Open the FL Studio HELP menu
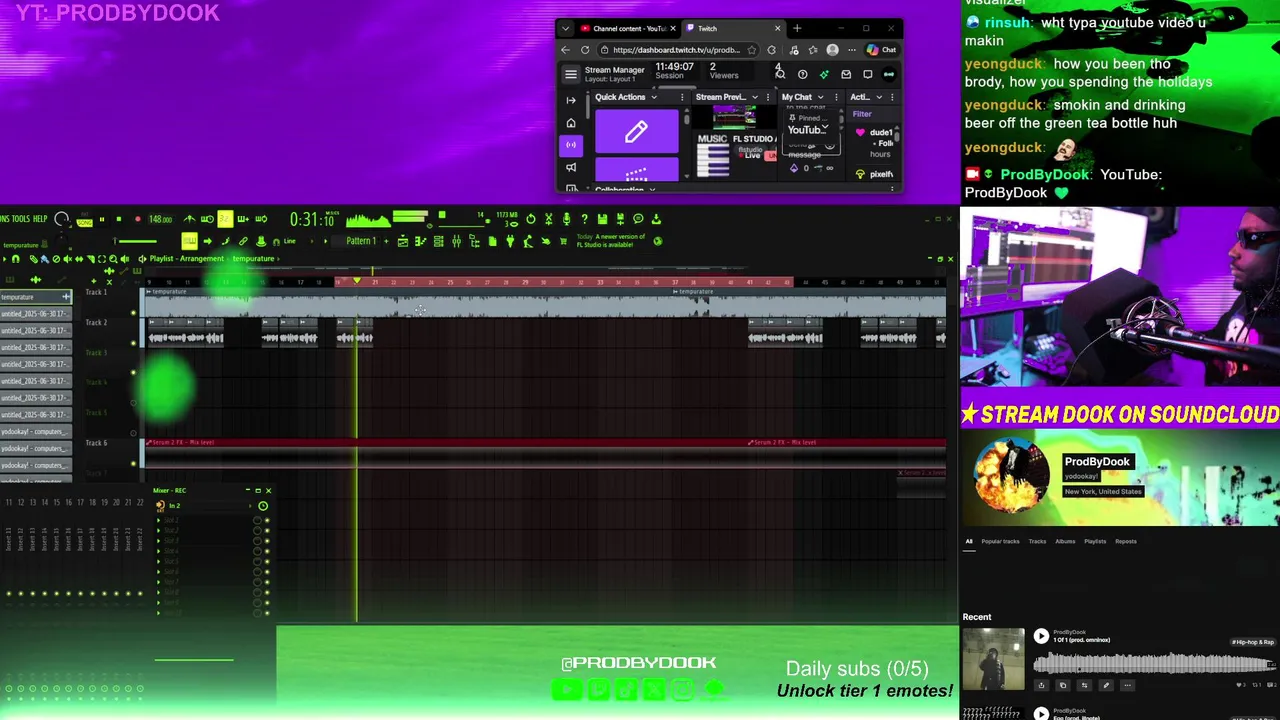Screen dimensions: 1280x720 pos(40,219)
